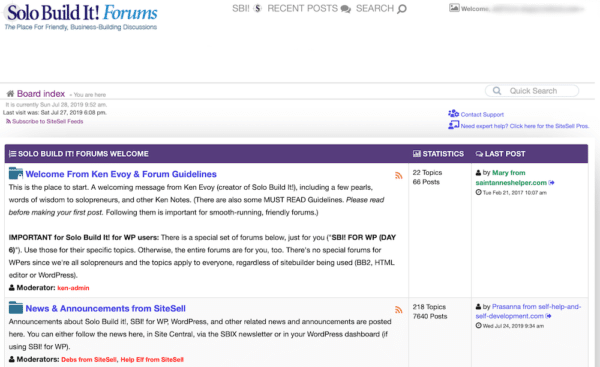Image resolution: width=600 pixels, height=367 pixels.
Task: Click the Recent Posts speech bubble icon
Action: (346, 9)
